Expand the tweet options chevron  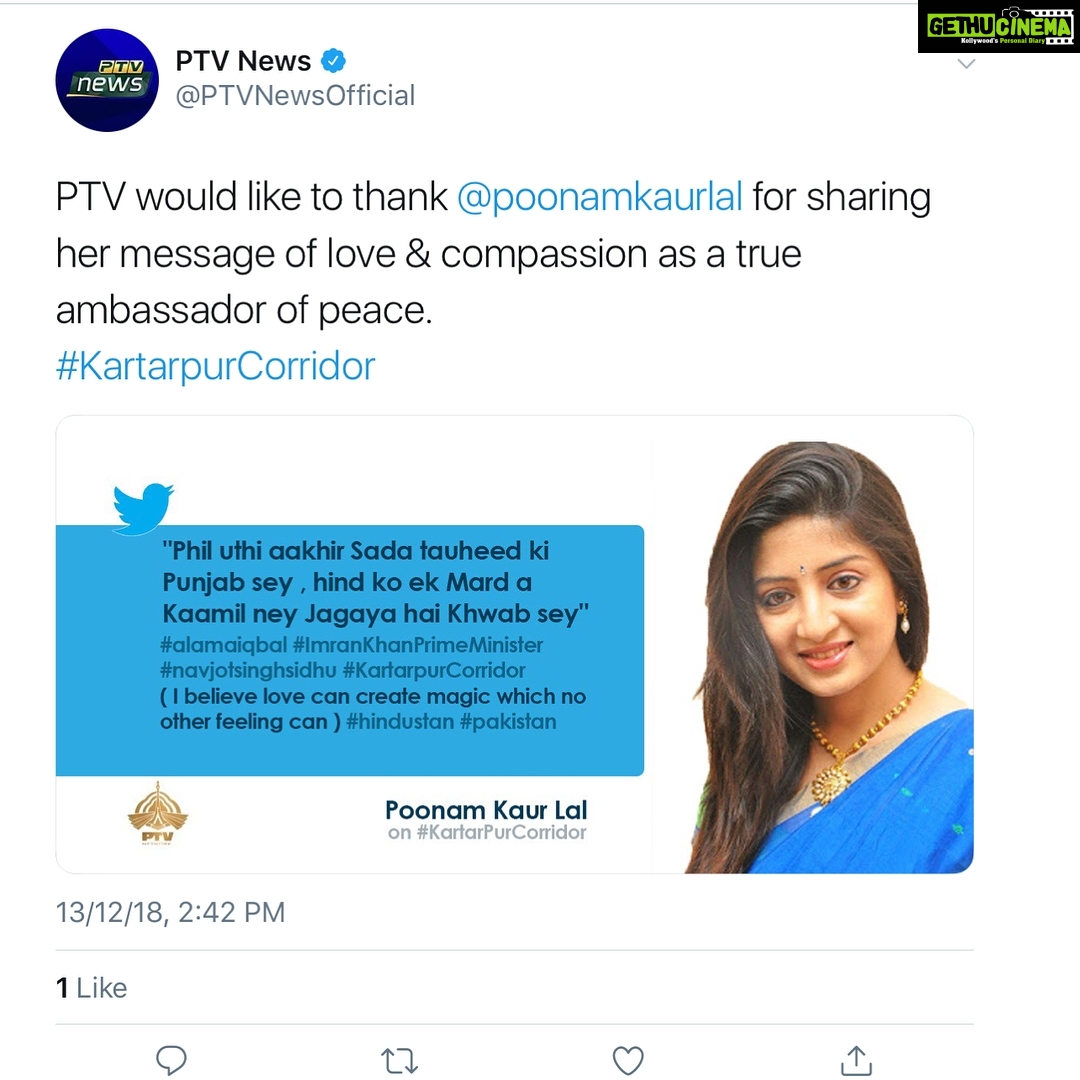point(966,64)
